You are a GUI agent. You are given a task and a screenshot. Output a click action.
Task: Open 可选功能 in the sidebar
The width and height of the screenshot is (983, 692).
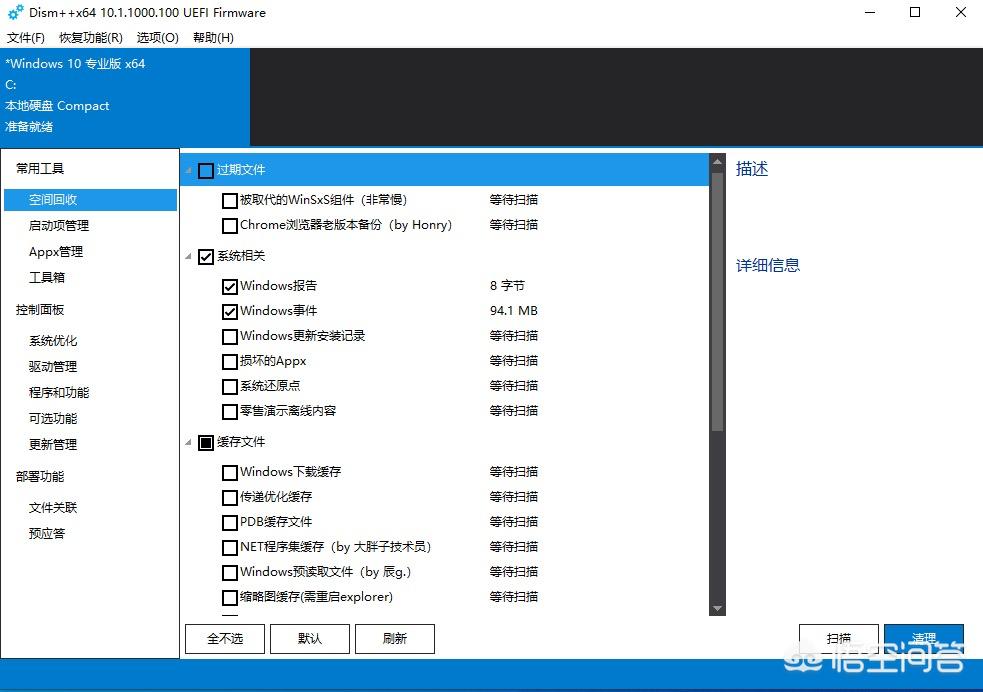click(53, 418)
